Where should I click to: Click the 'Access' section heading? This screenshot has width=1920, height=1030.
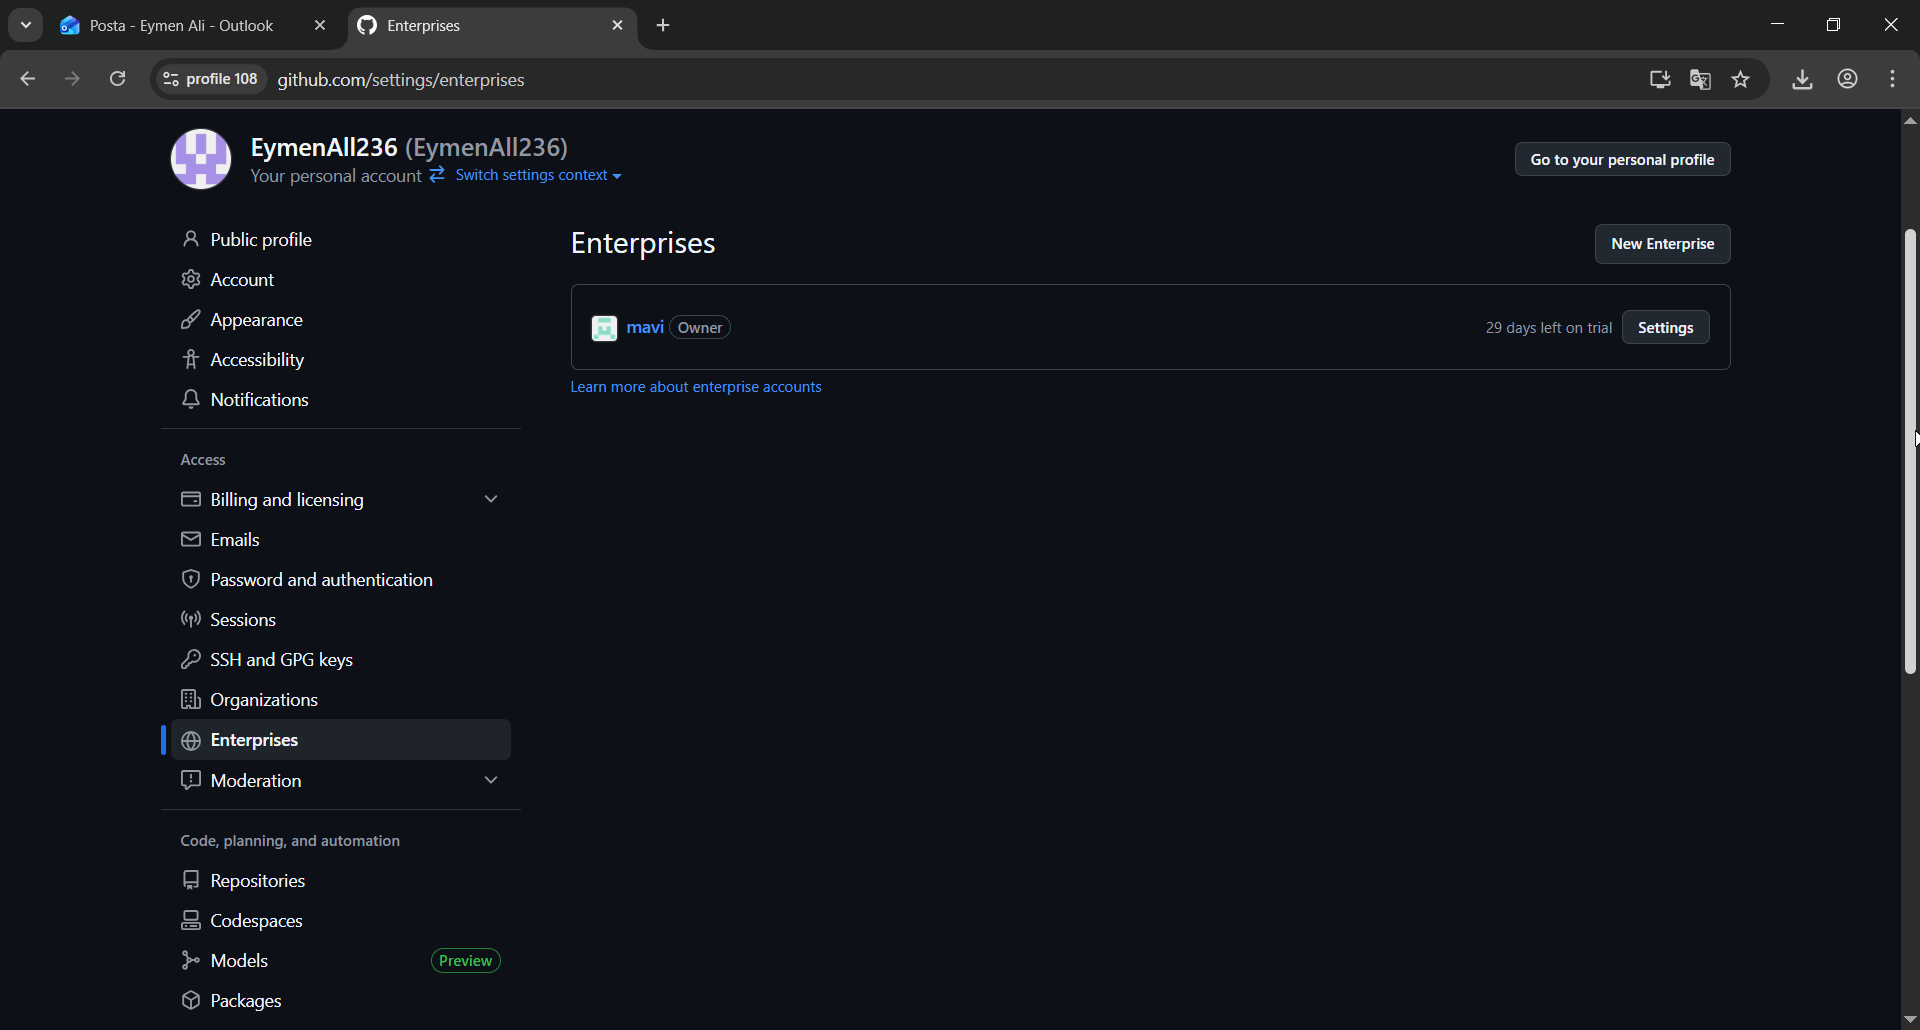[203, 460]
